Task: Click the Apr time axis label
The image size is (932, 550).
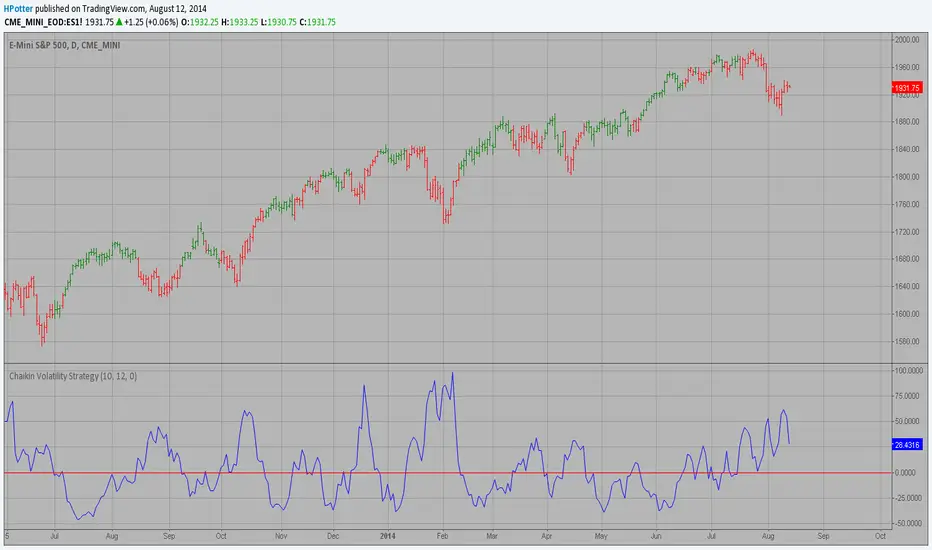Action: pyautogui.click(x=546, y=536)
